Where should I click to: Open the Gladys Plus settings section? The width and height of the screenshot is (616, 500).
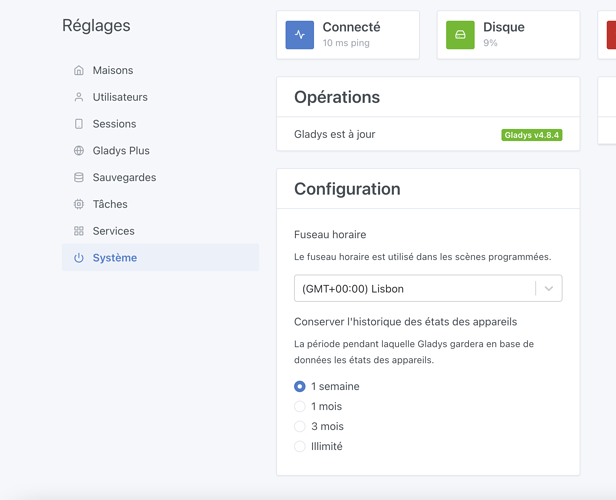[x=121, y=151]
